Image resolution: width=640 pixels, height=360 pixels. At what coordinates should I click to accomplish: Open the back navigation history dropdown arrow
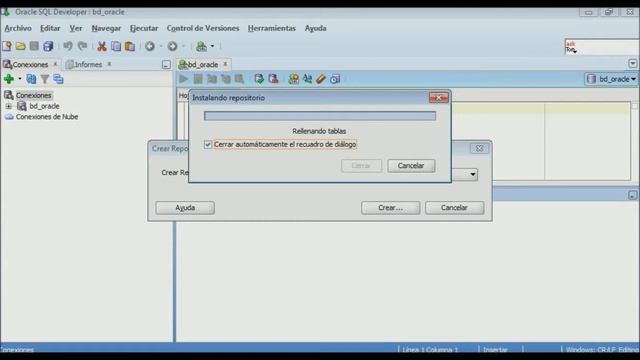(x=161, y=46)
